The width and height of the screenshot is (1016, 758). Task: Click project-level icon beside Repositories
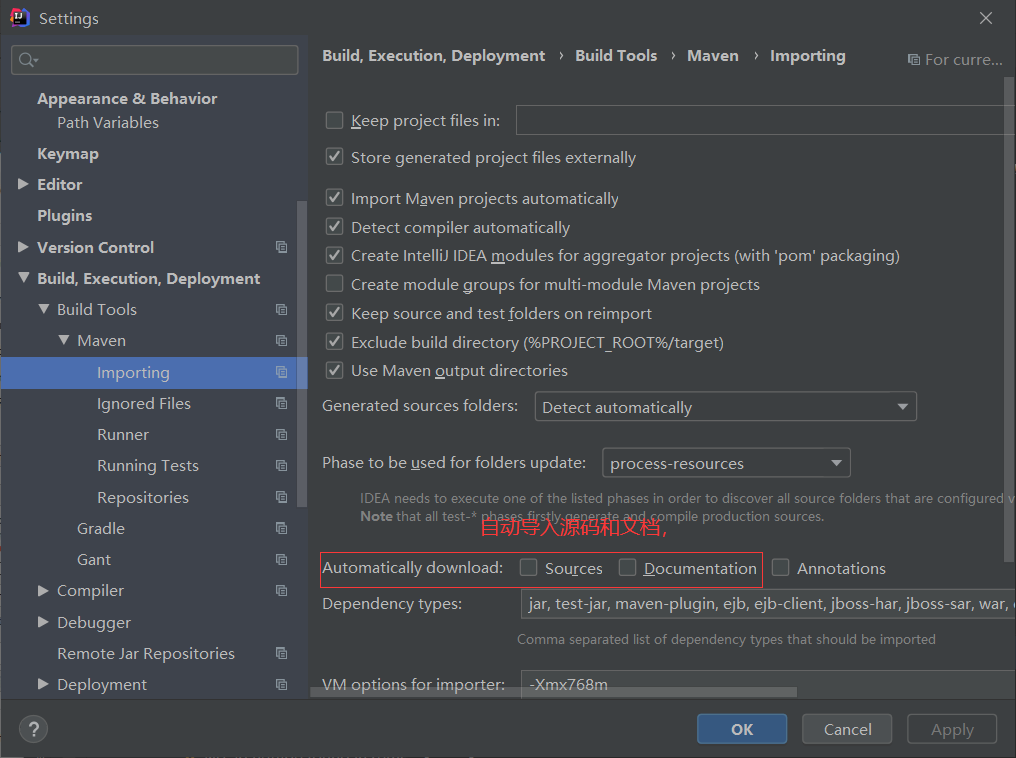[x=282, y=497]
